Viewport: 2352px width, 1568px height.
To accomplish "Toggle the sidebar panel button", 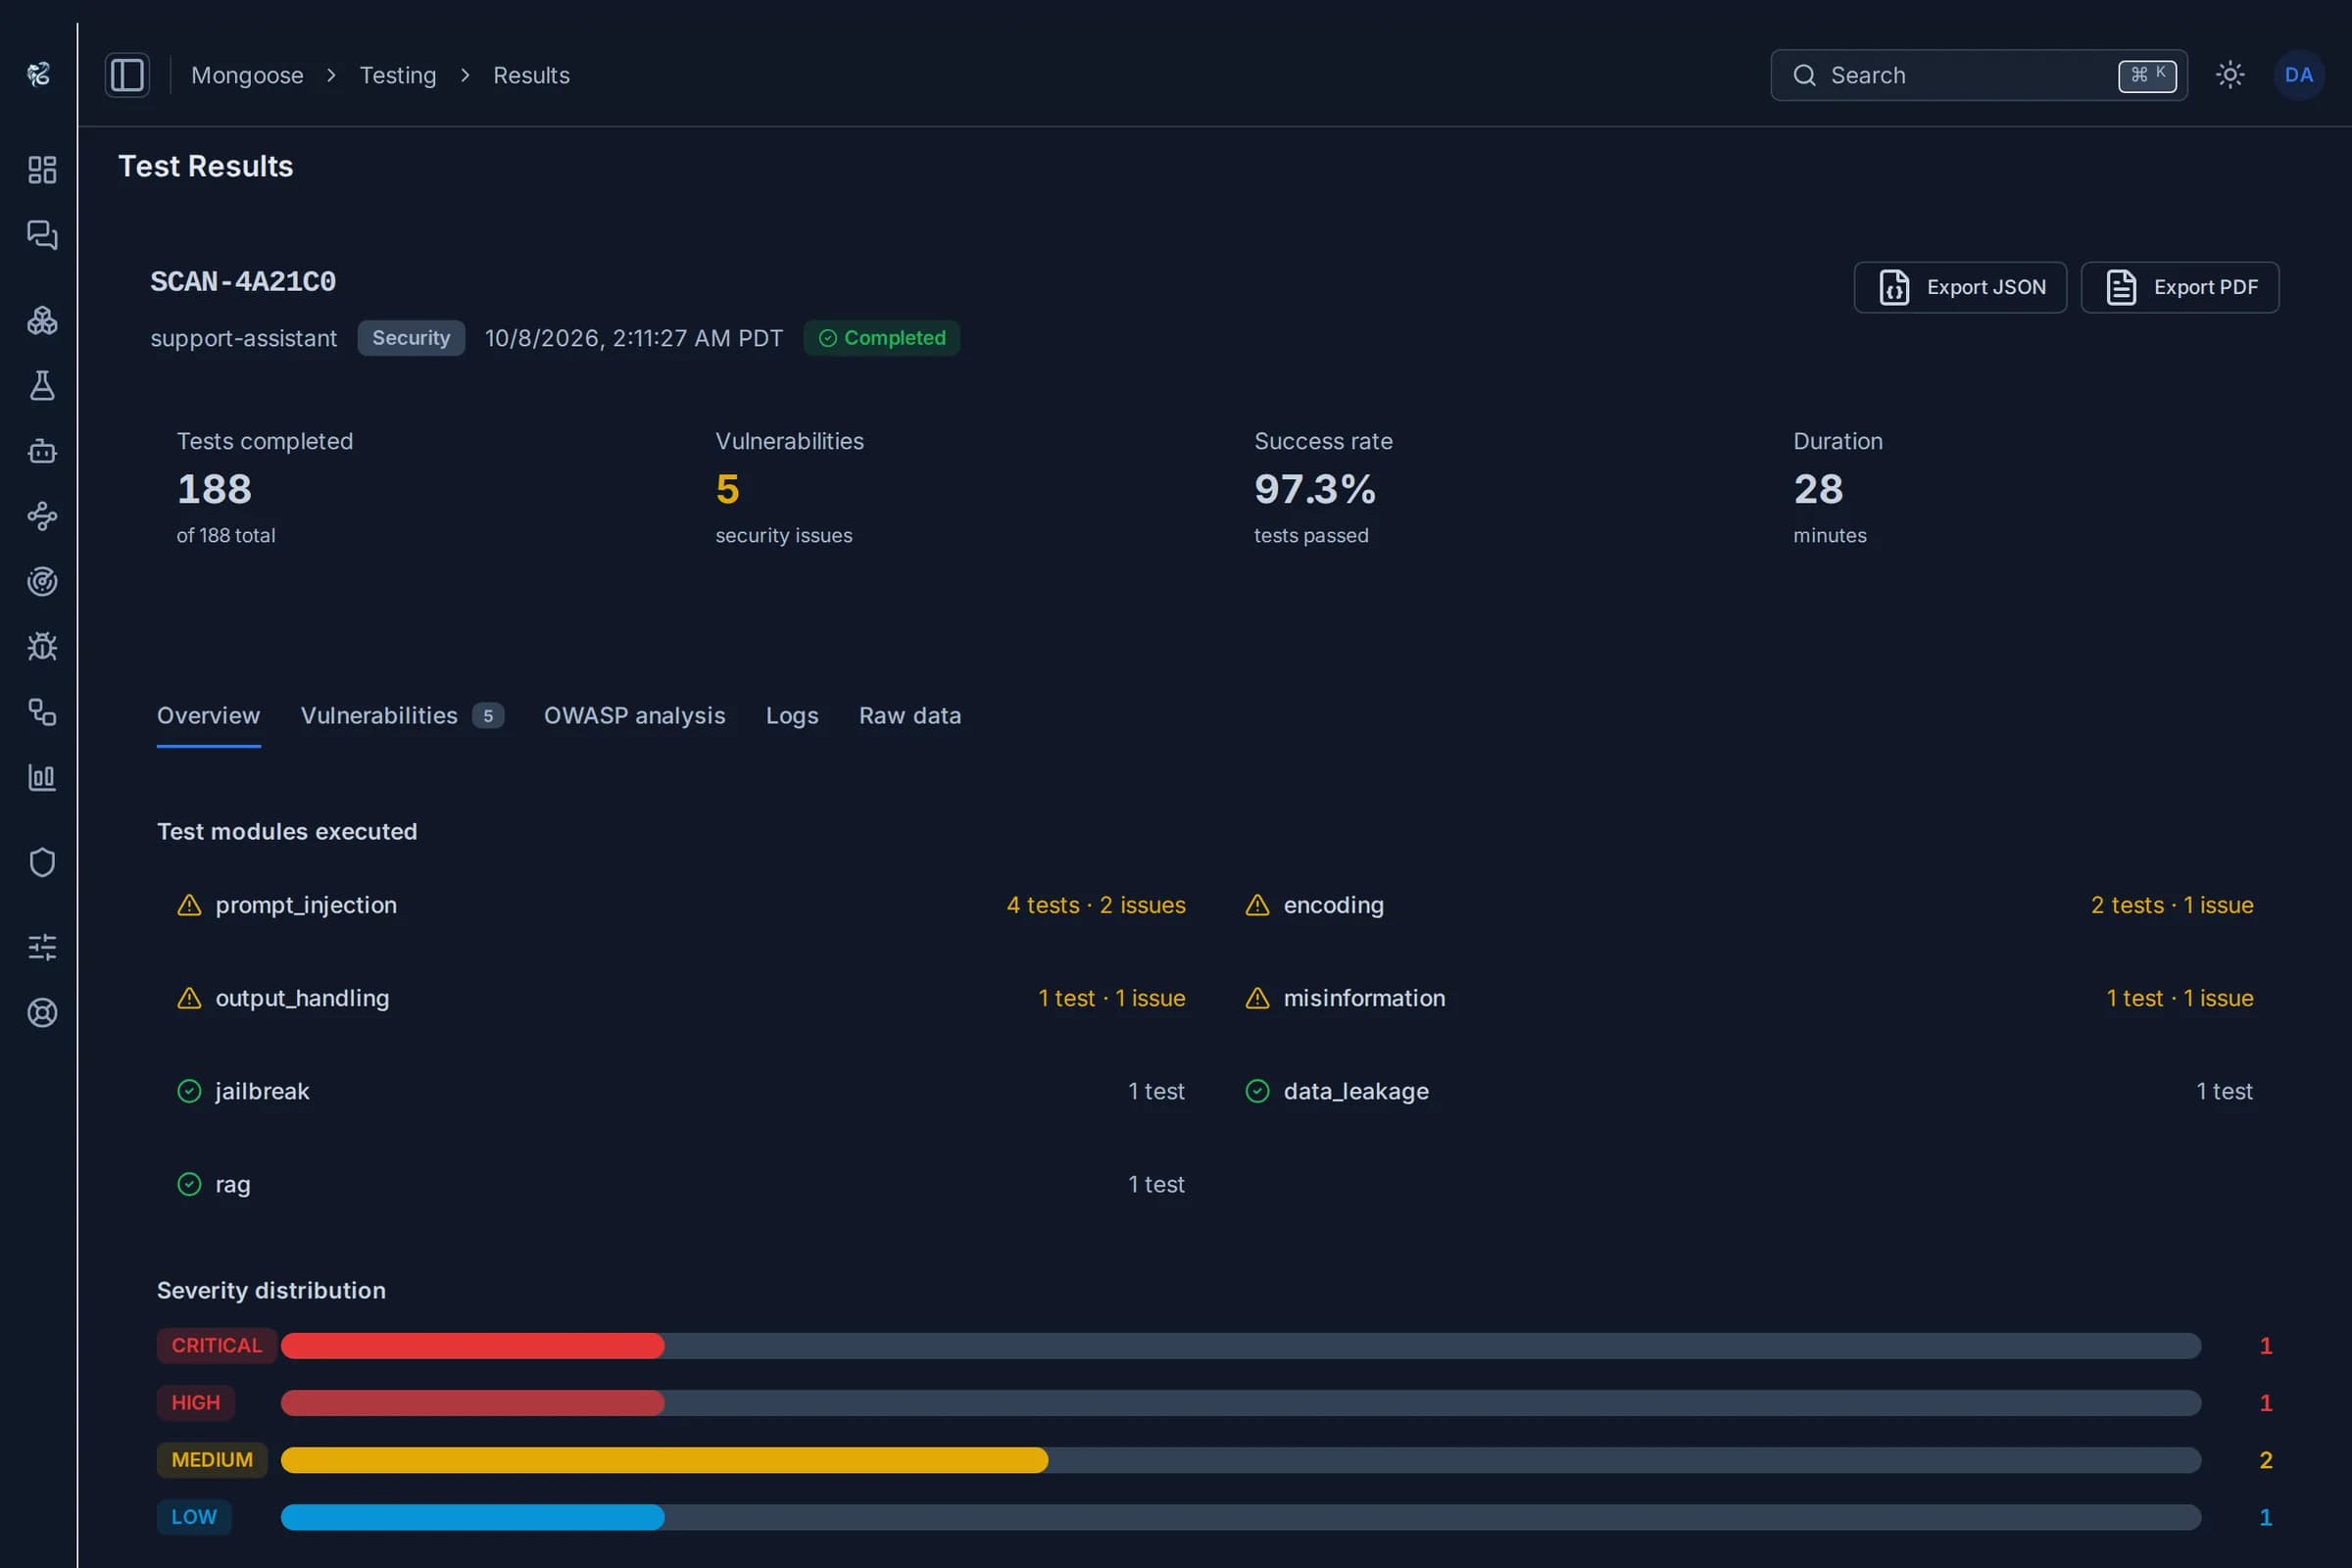I will tap(127, 75).
